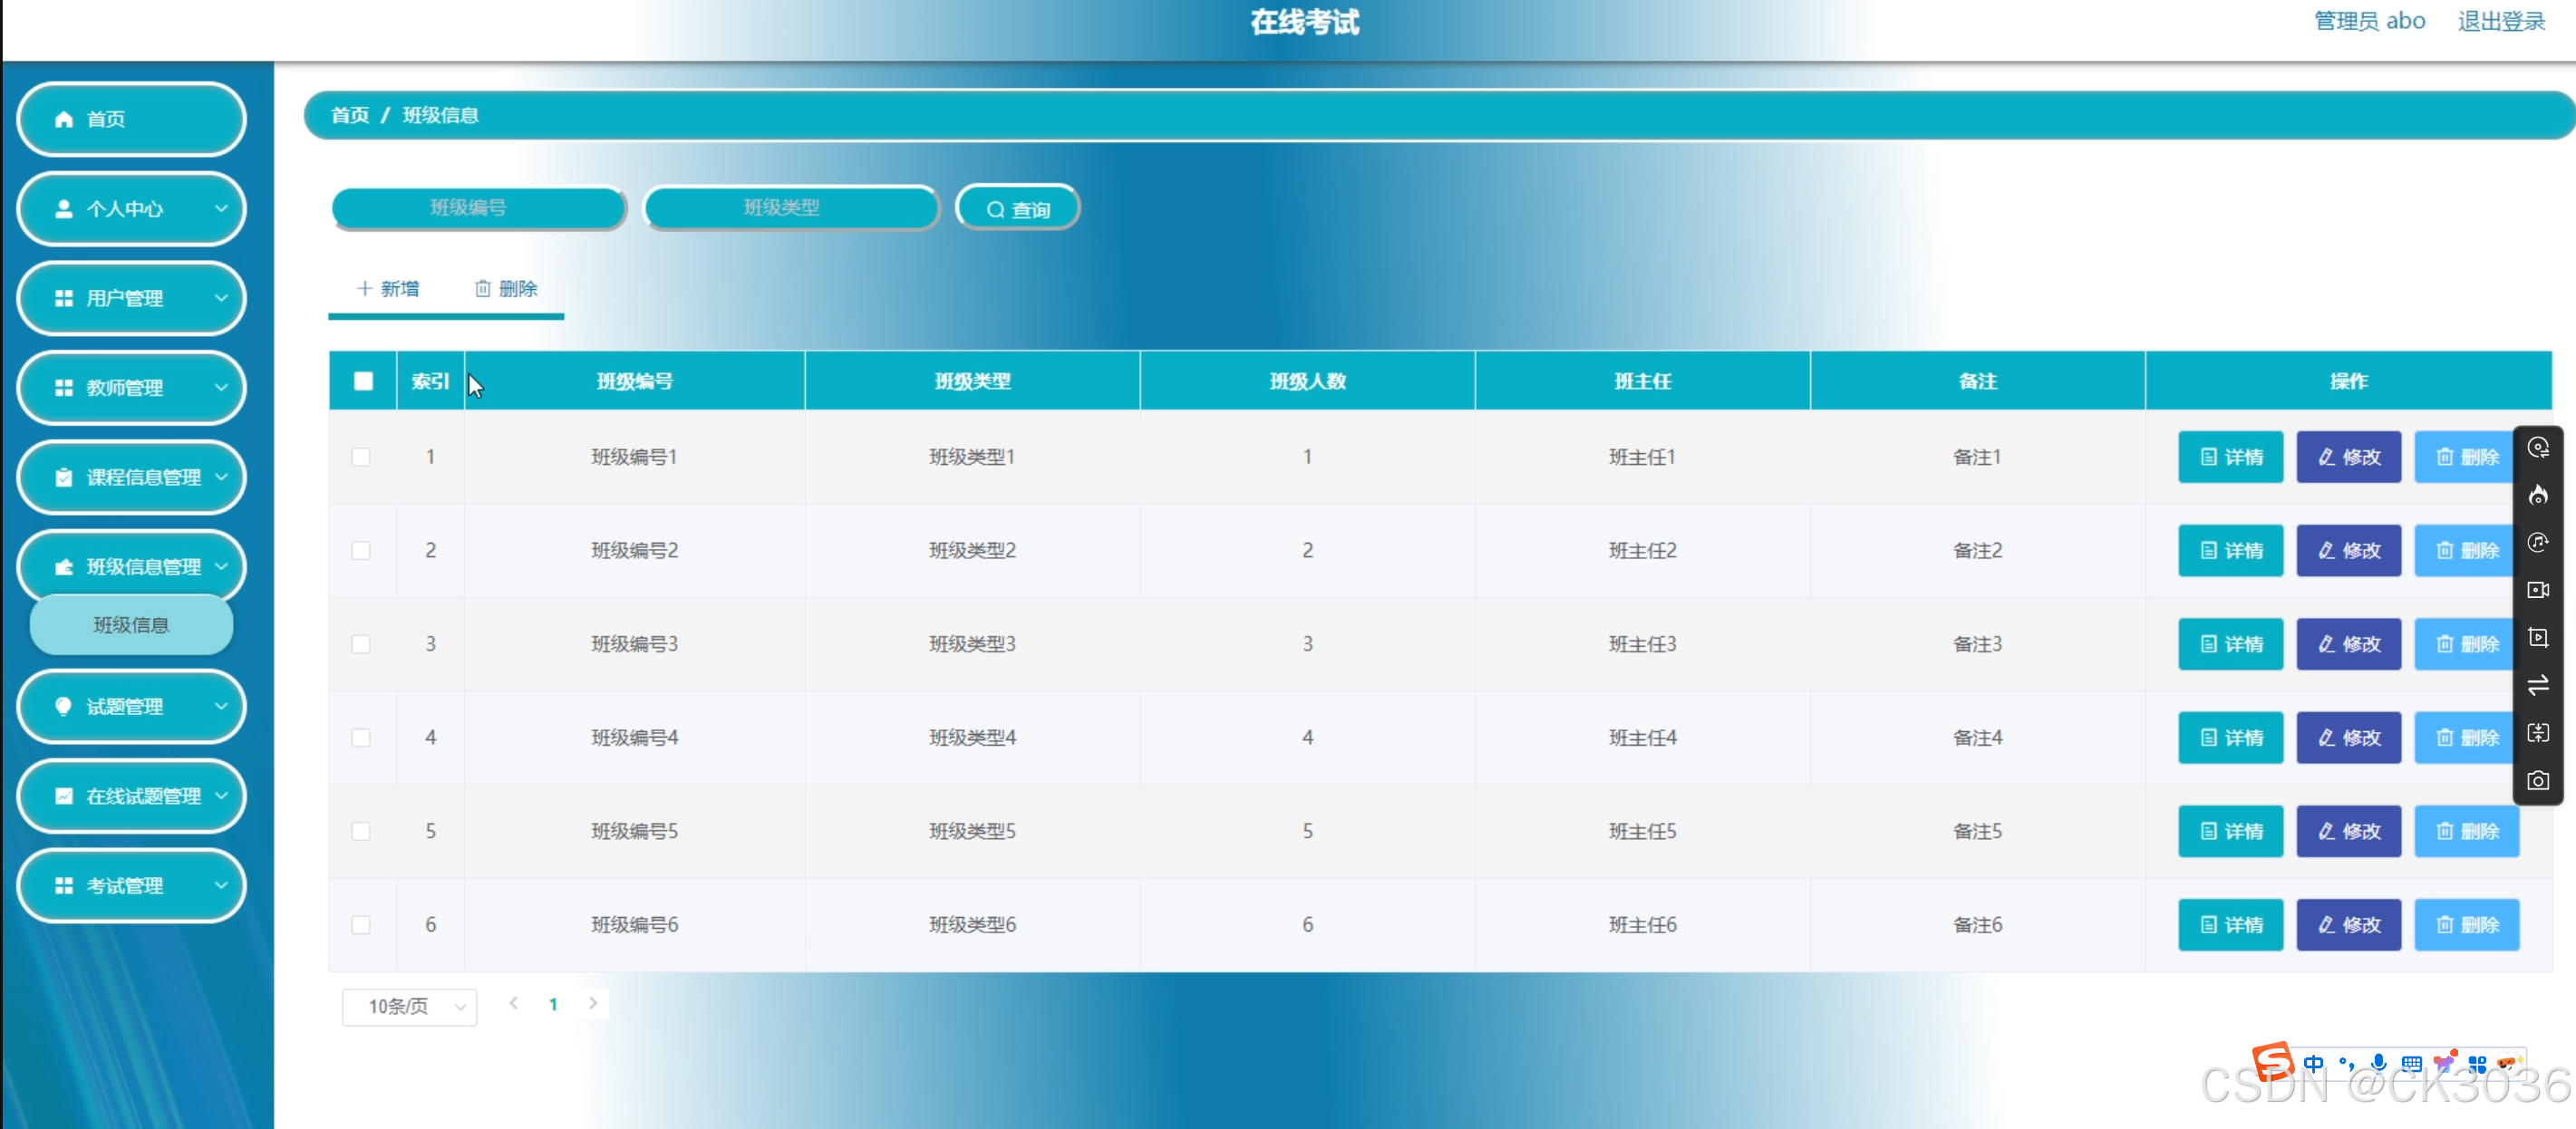
Task: Click the Sogou S logo icon
Action: point(2272,1061)
